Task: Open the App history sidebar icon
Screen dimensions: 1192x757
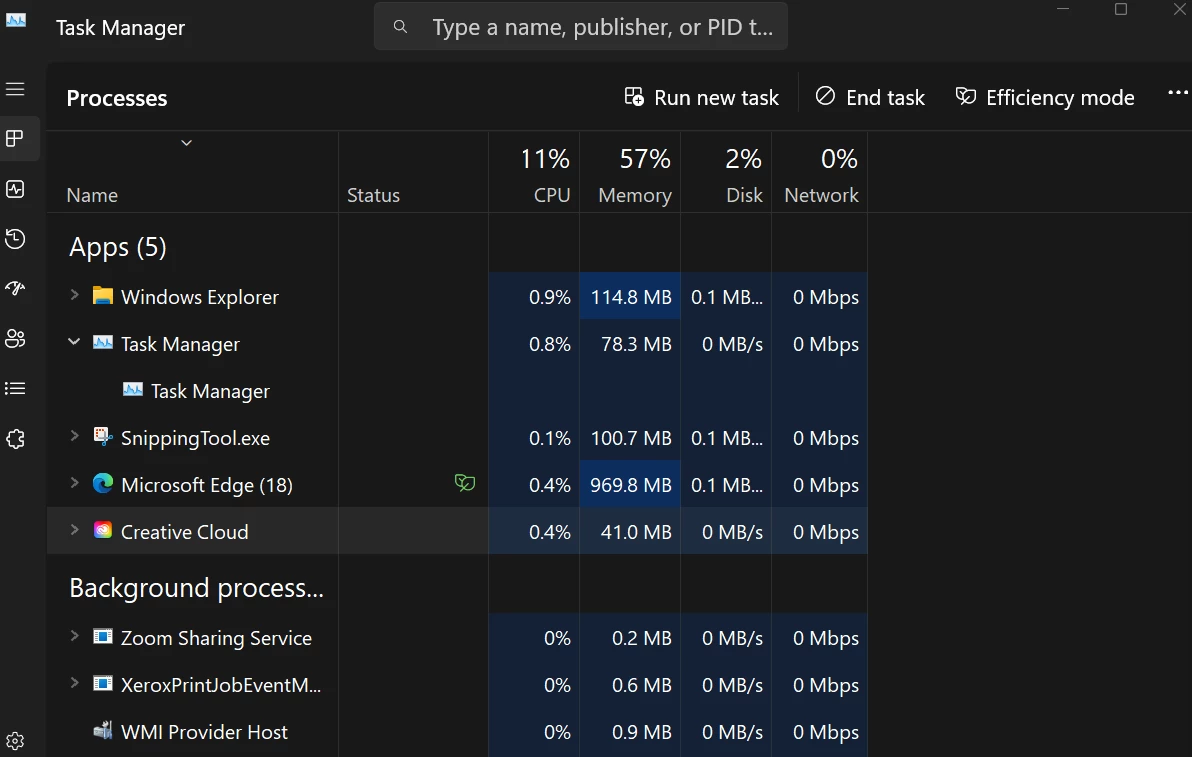Action: pyautogui.click(x=15, y=239)
